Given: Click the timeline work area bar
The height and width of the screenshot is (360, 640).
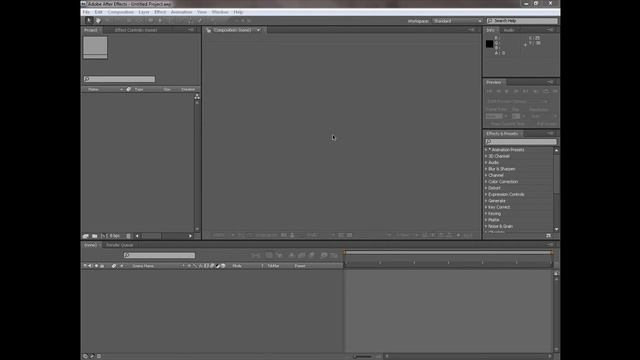Looking at the screenshot, I should point(449,253).
